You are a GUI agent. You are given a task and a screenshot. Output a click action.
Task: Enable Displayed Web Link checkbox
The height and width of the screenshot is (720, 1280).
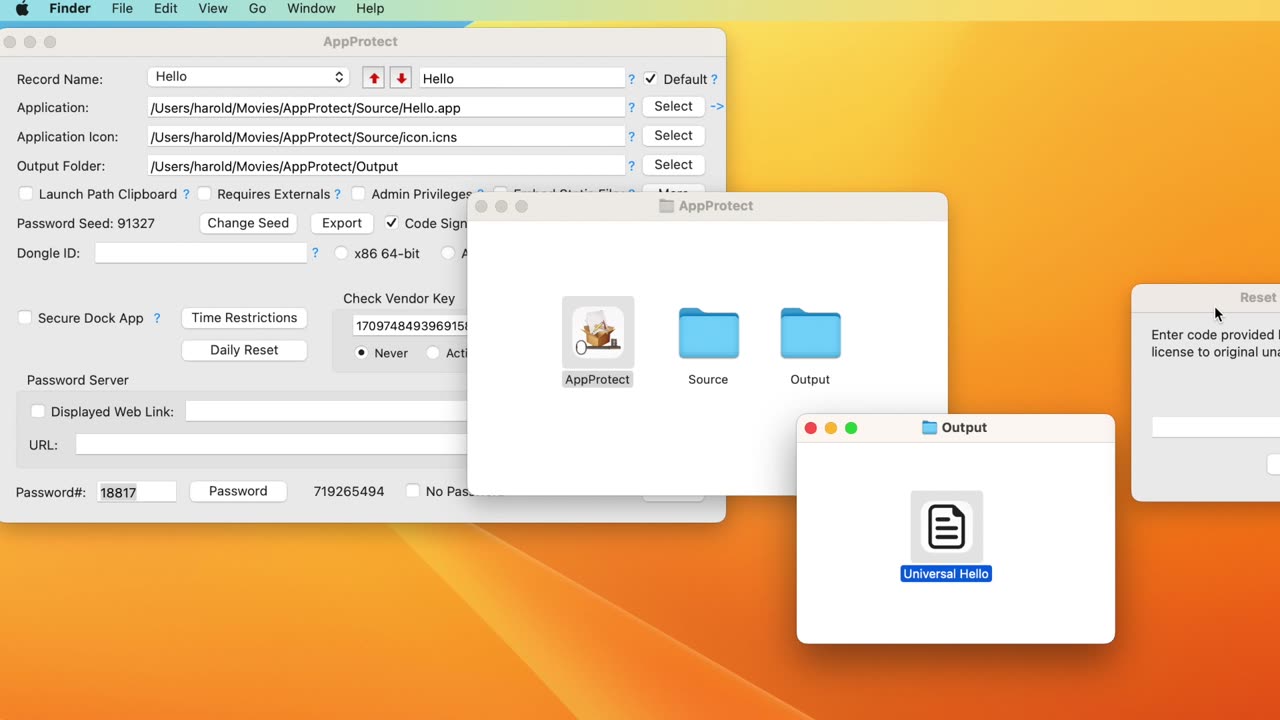click(38, 411)
